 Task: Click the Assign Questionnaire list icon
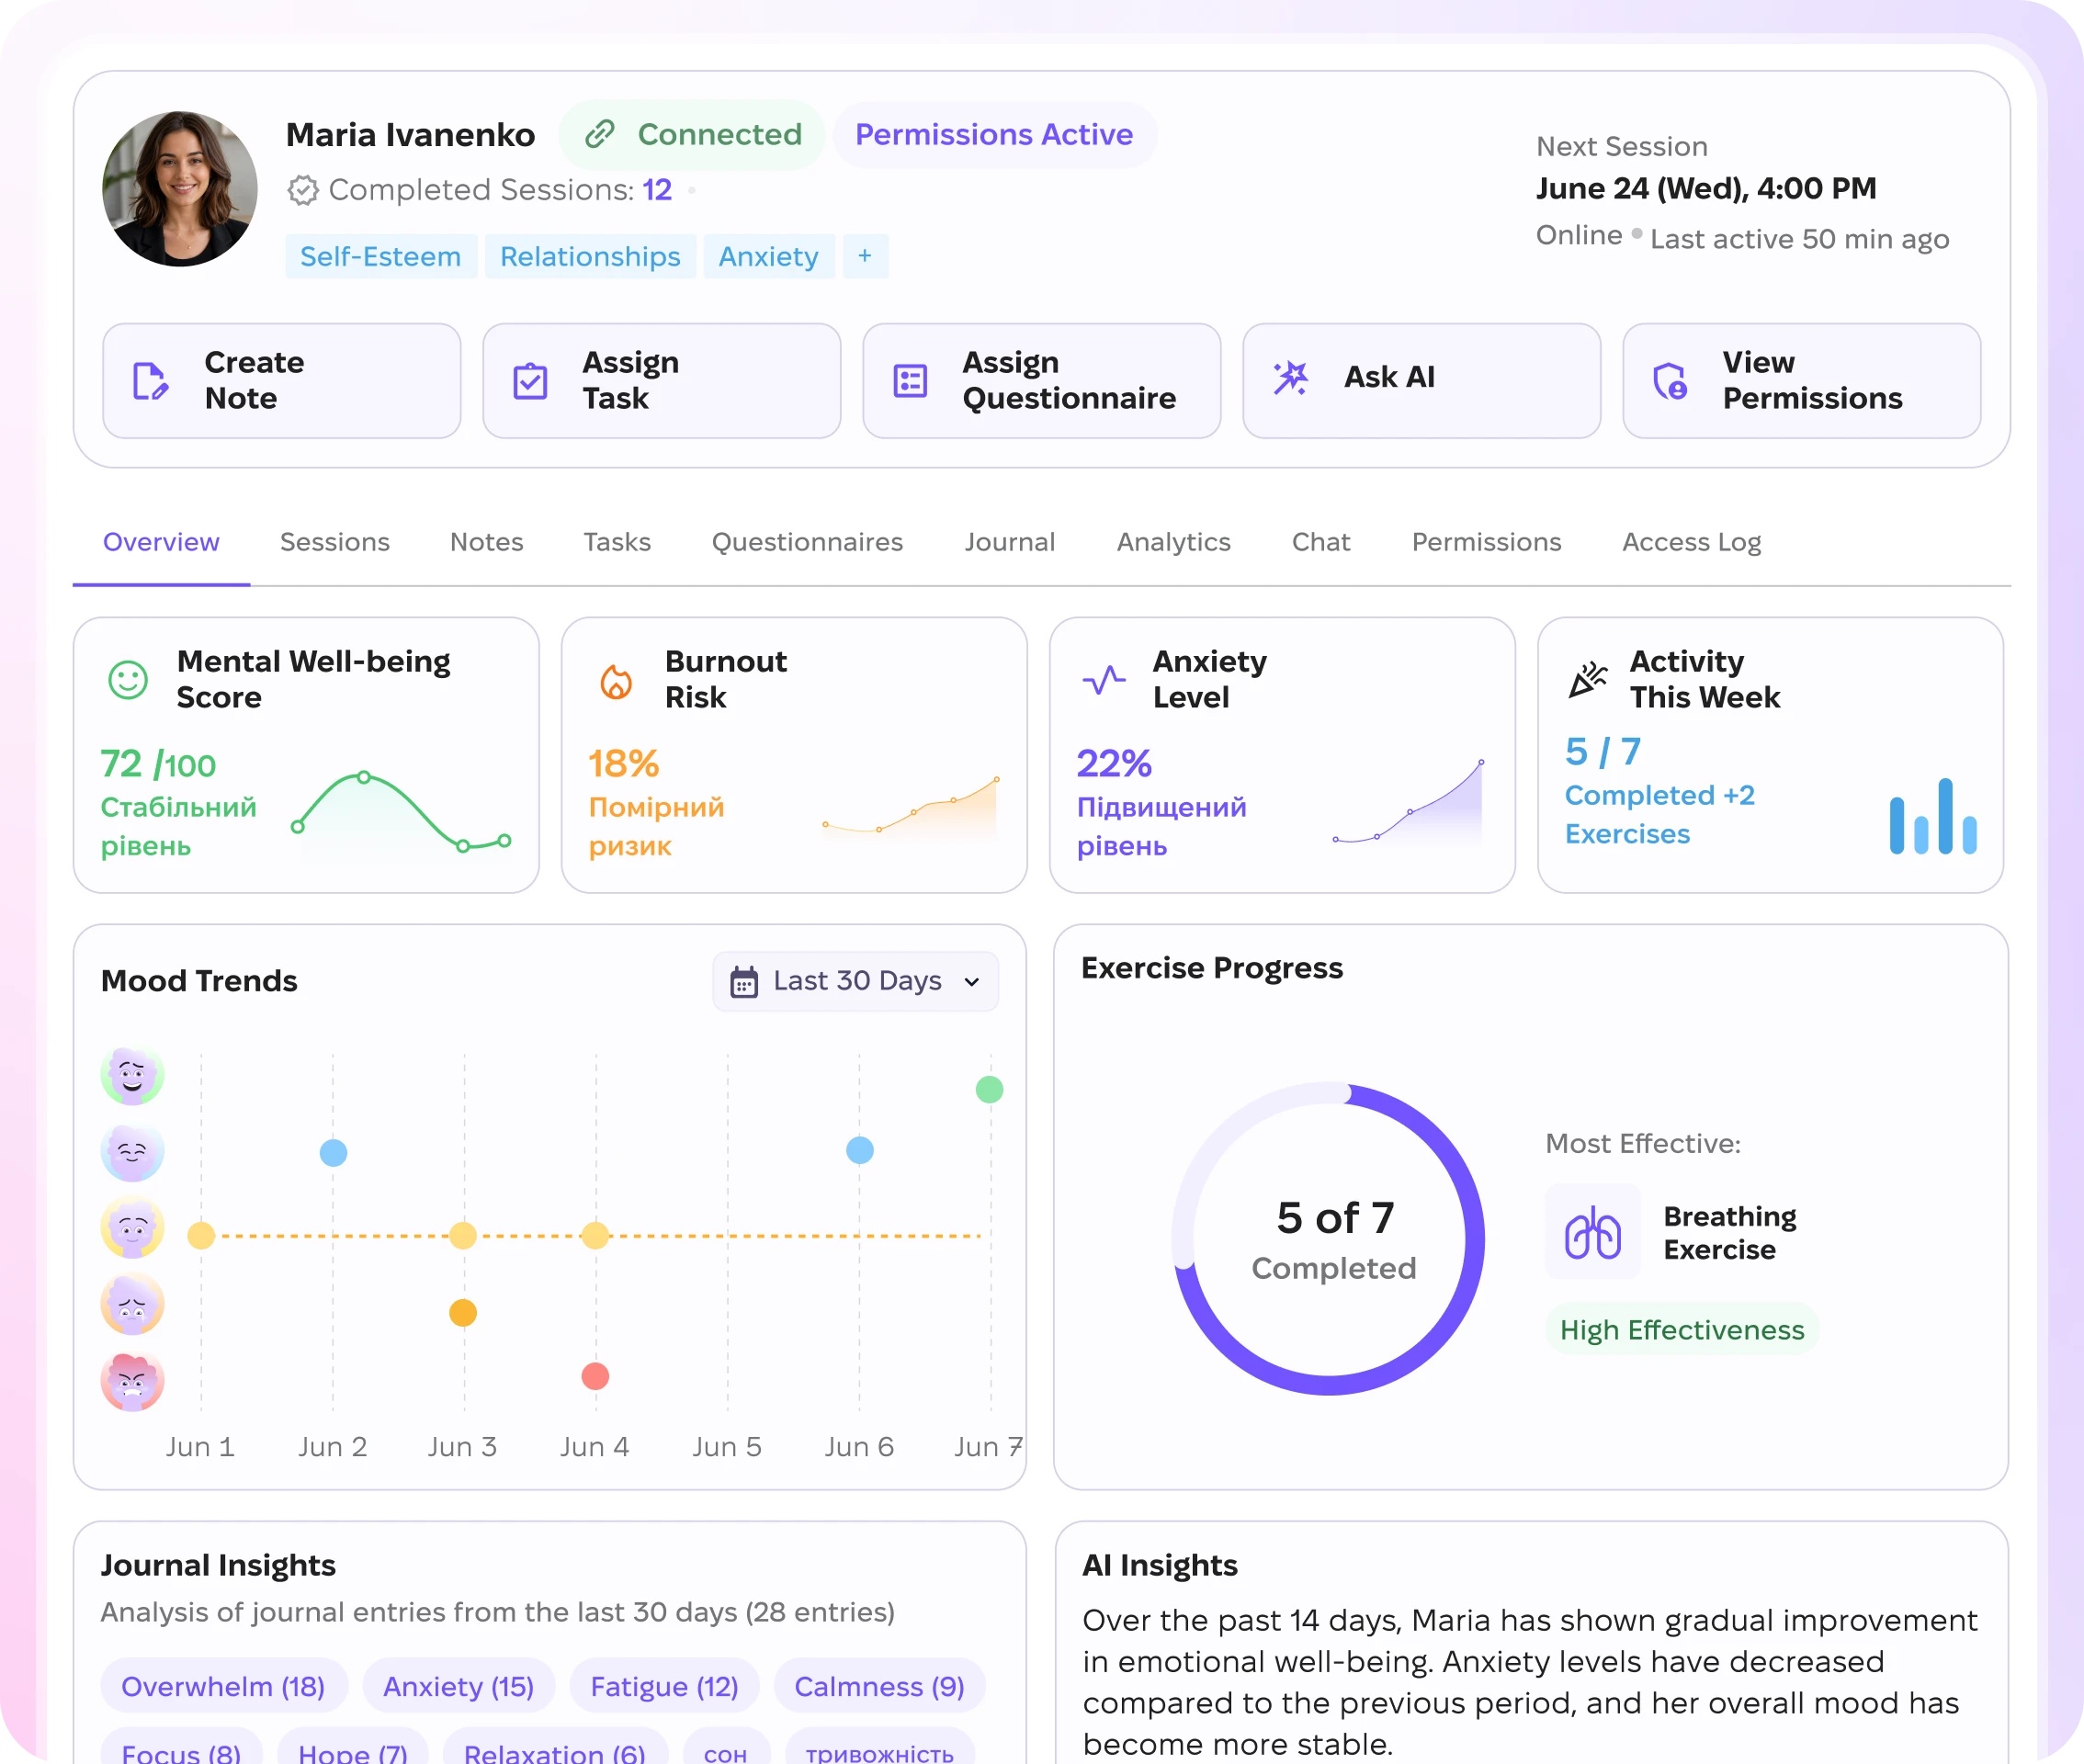910,380
